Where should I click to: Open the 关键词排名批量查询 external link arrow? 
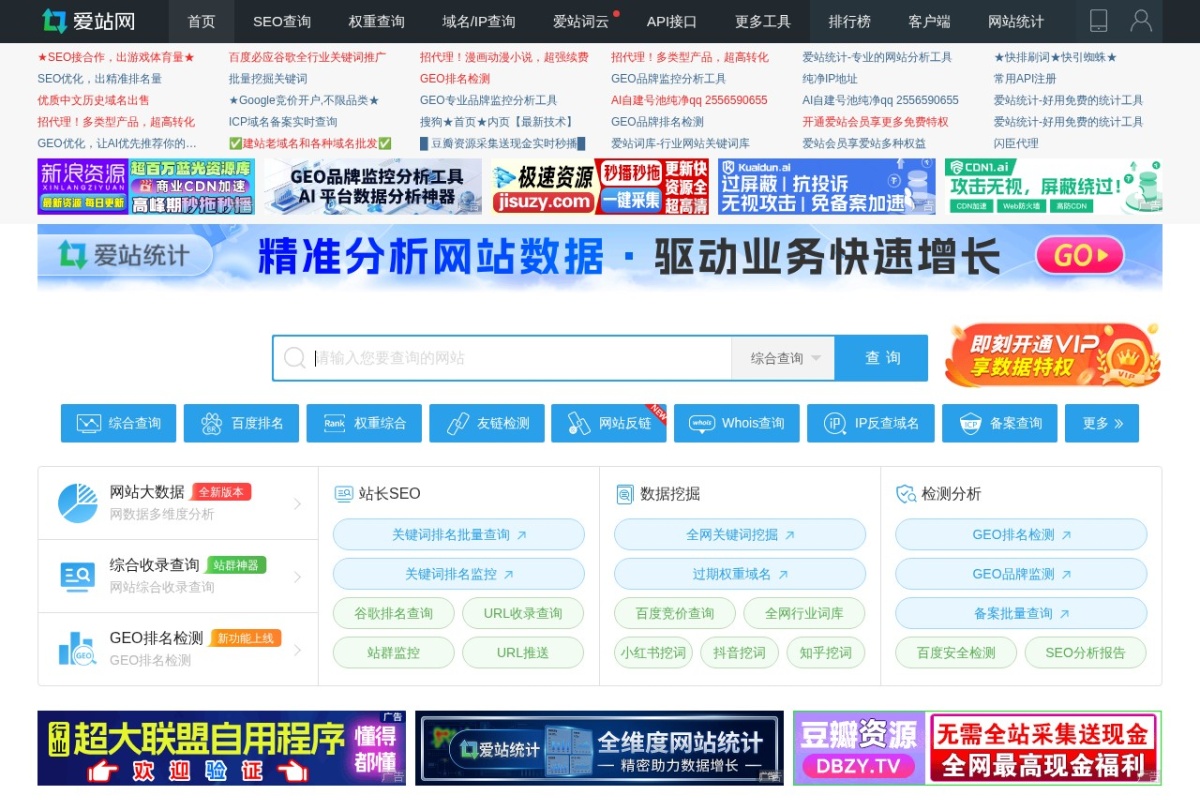[x=521, y=535]
